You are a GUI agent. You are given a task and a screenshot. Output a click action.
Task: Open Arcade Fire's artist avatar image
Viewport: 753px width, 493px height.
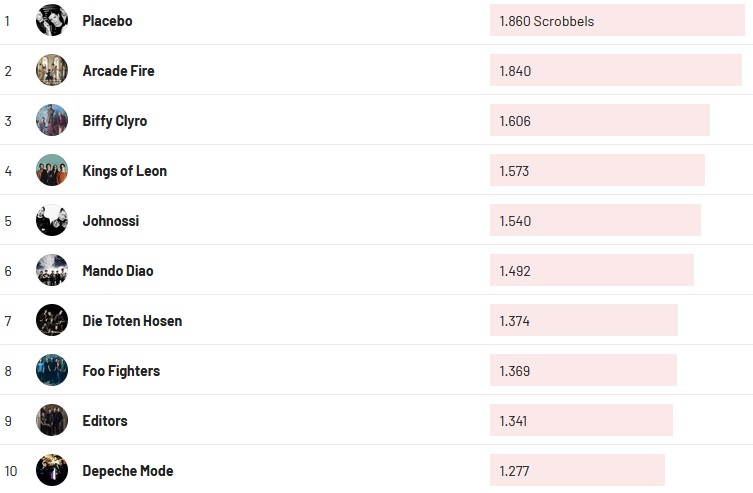[52, 71]
